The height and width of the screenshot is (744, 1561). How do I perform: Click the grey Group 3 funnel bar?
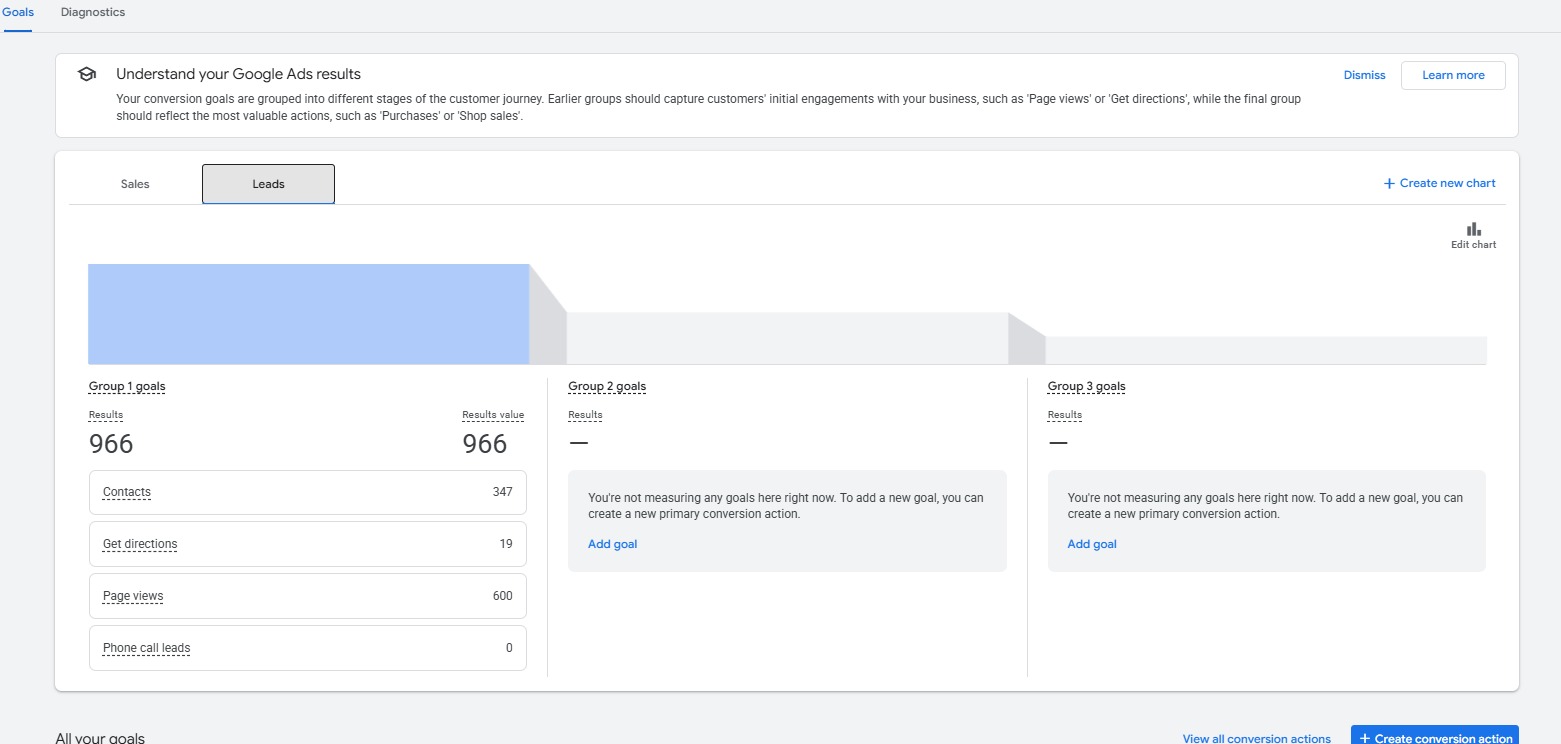tap(1266, 350)
